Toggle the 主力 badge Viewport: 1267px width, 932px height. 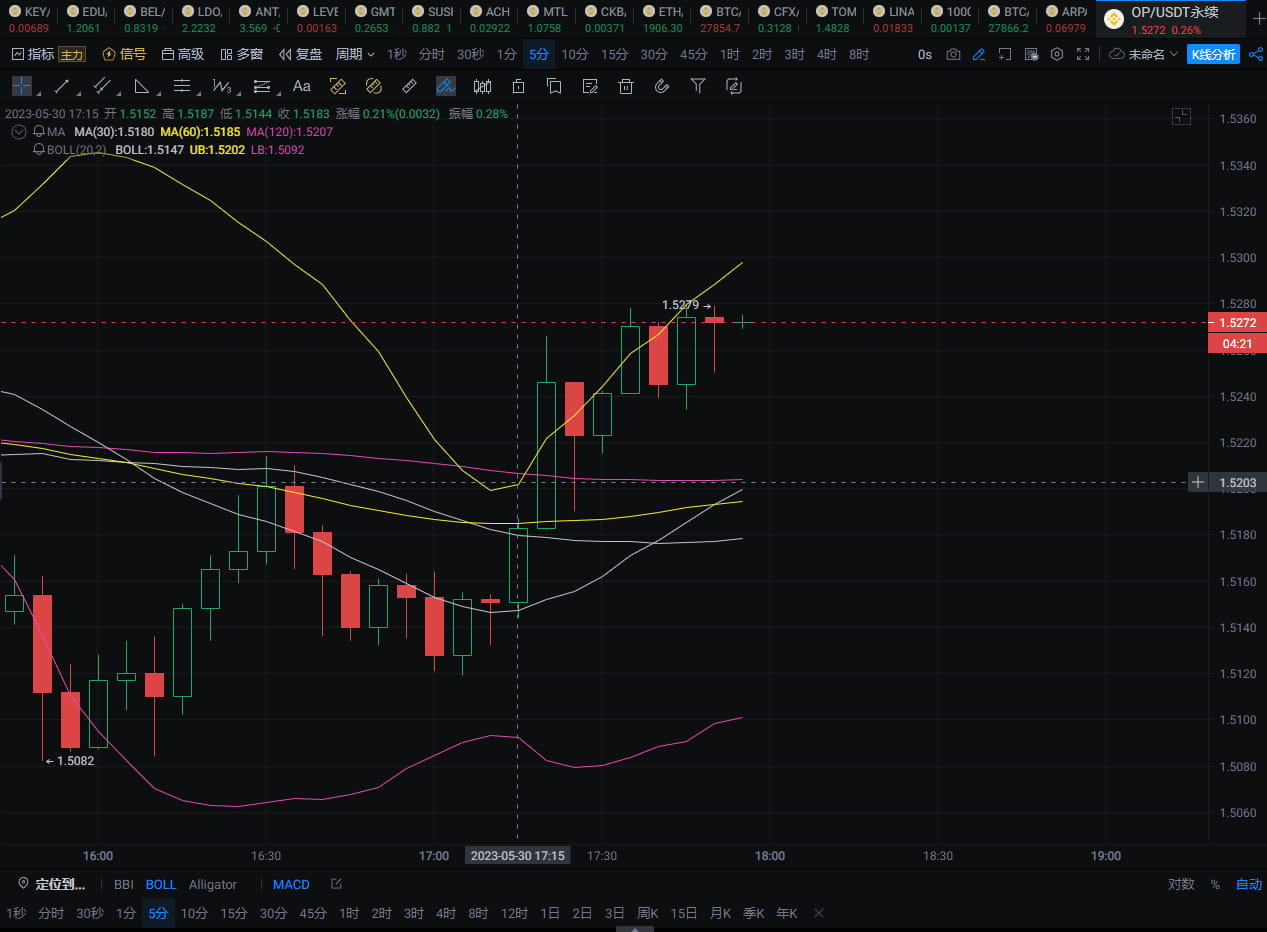pos(72,54)
